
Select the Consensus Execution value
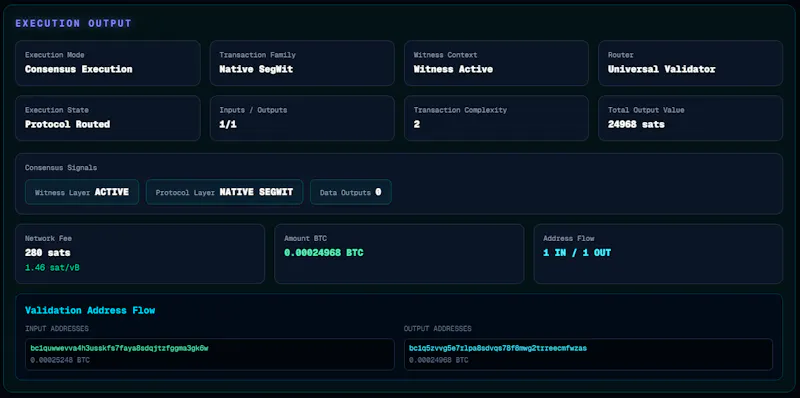pyautogui.click(x=79, y=69)
